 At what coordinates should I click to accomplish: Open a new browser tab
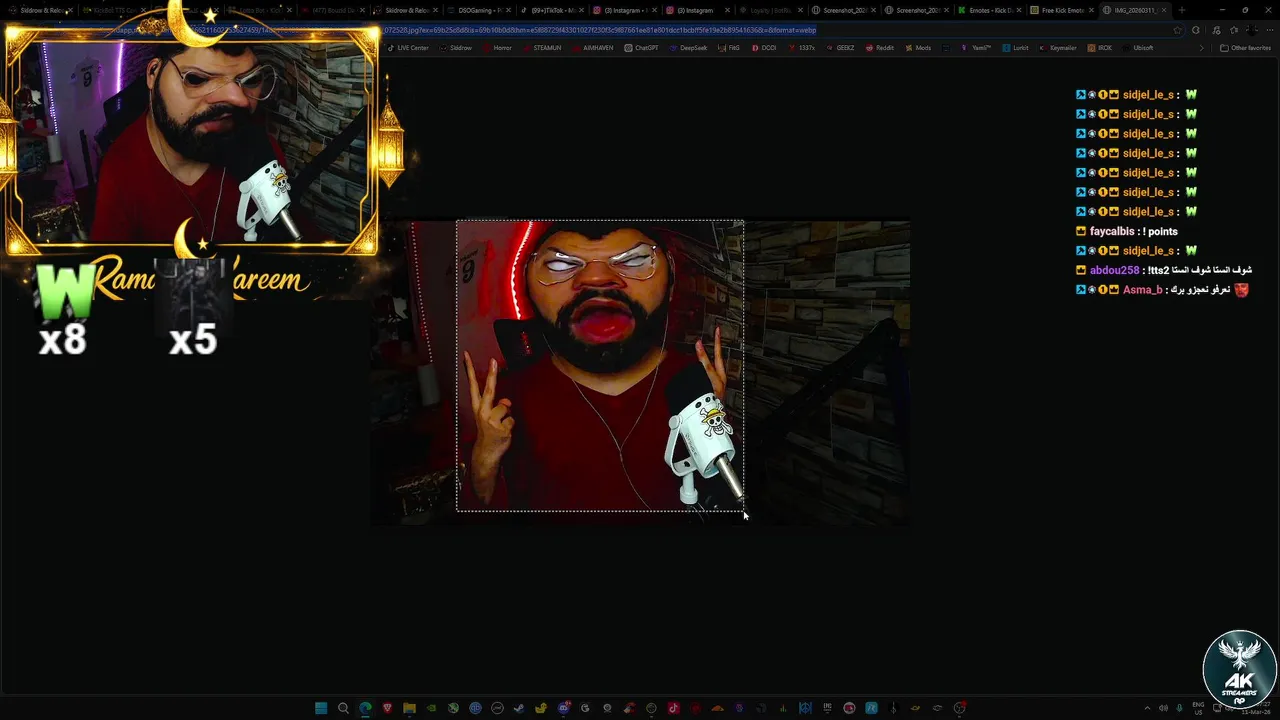click(x=1181, y=10)
